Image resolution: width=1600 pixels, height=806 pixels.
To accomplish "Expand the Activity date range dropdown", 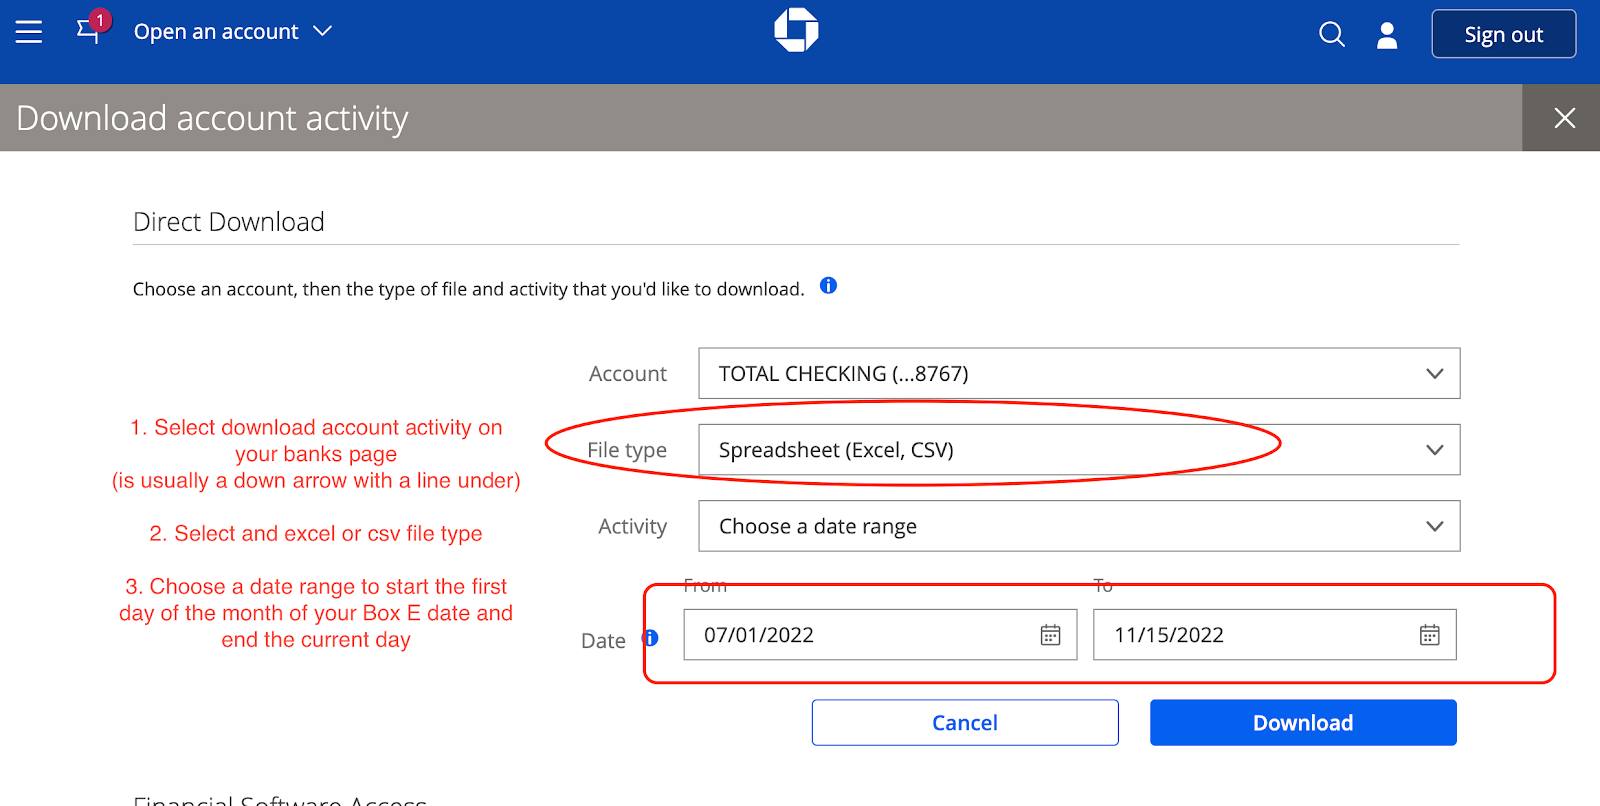I will (x=1078, y=526).
